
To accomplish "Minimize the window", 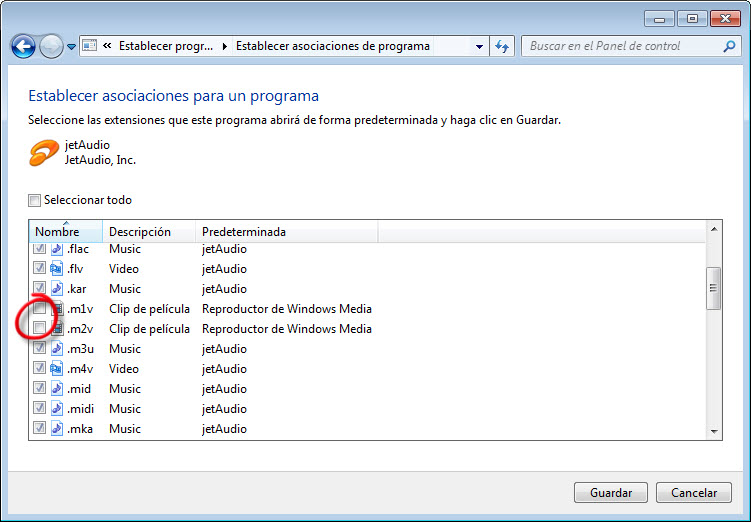I will pos(660,19).
